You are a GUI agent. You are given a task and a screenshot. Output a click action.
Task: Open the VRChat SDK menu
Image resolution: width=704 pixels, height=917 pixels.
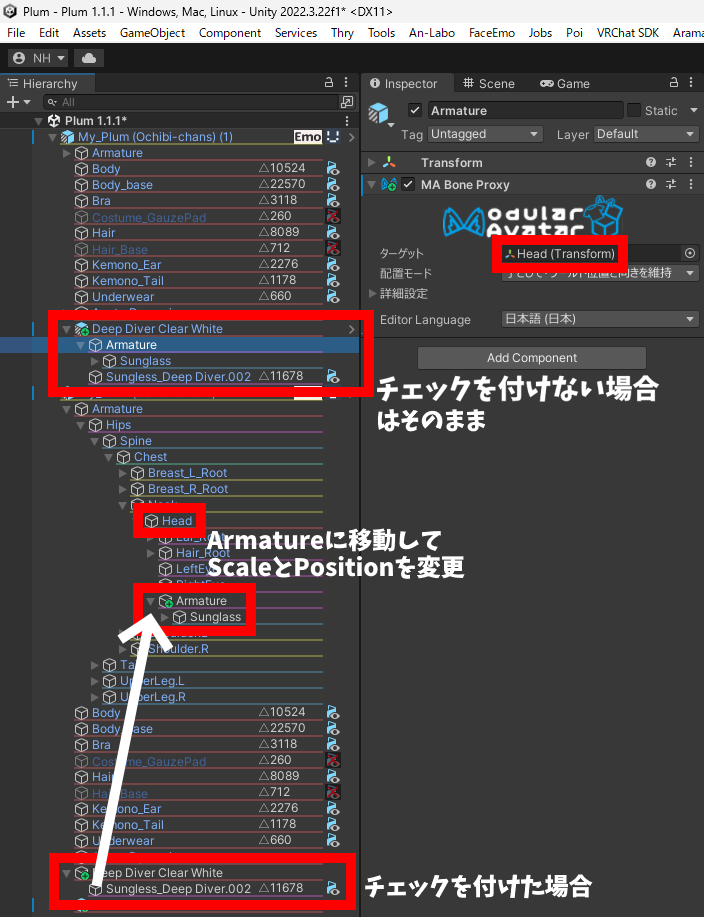(x=627, y=33)
